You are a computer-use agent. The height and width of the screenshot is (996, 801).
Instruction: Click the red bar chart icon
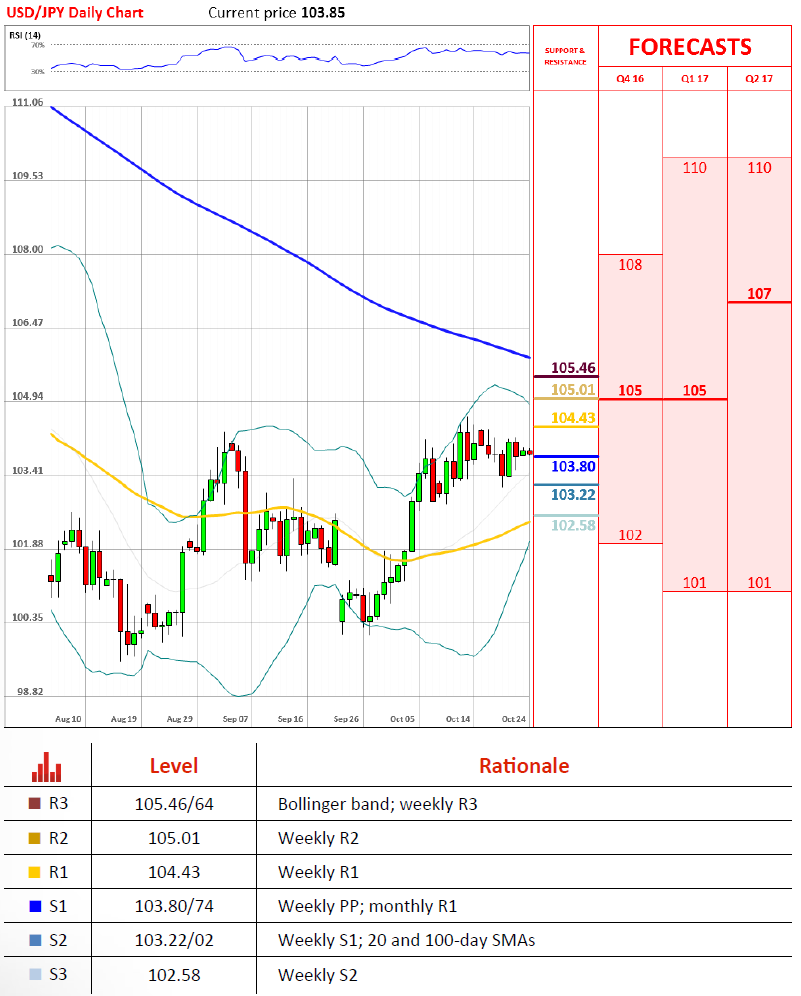pyautogui.click(x=46, y=767)
